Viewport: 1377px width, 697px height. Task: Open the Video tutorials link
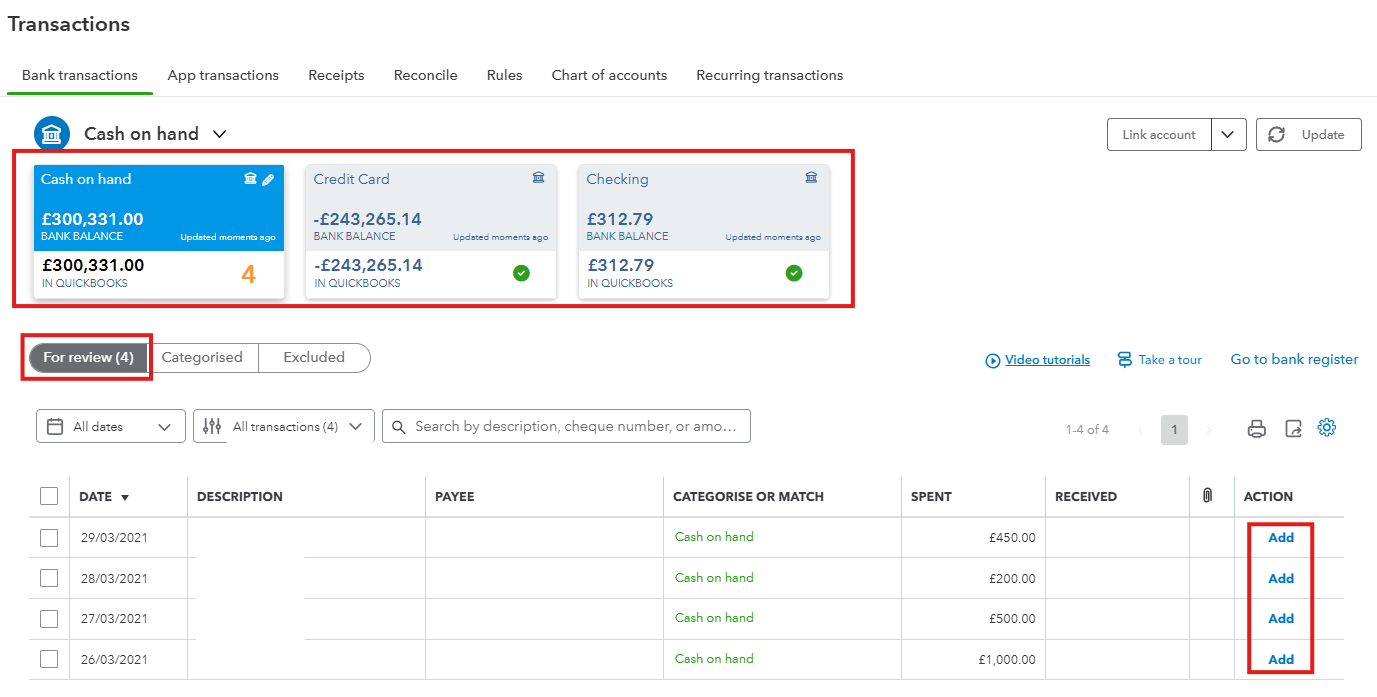[x=1038, y=360]
